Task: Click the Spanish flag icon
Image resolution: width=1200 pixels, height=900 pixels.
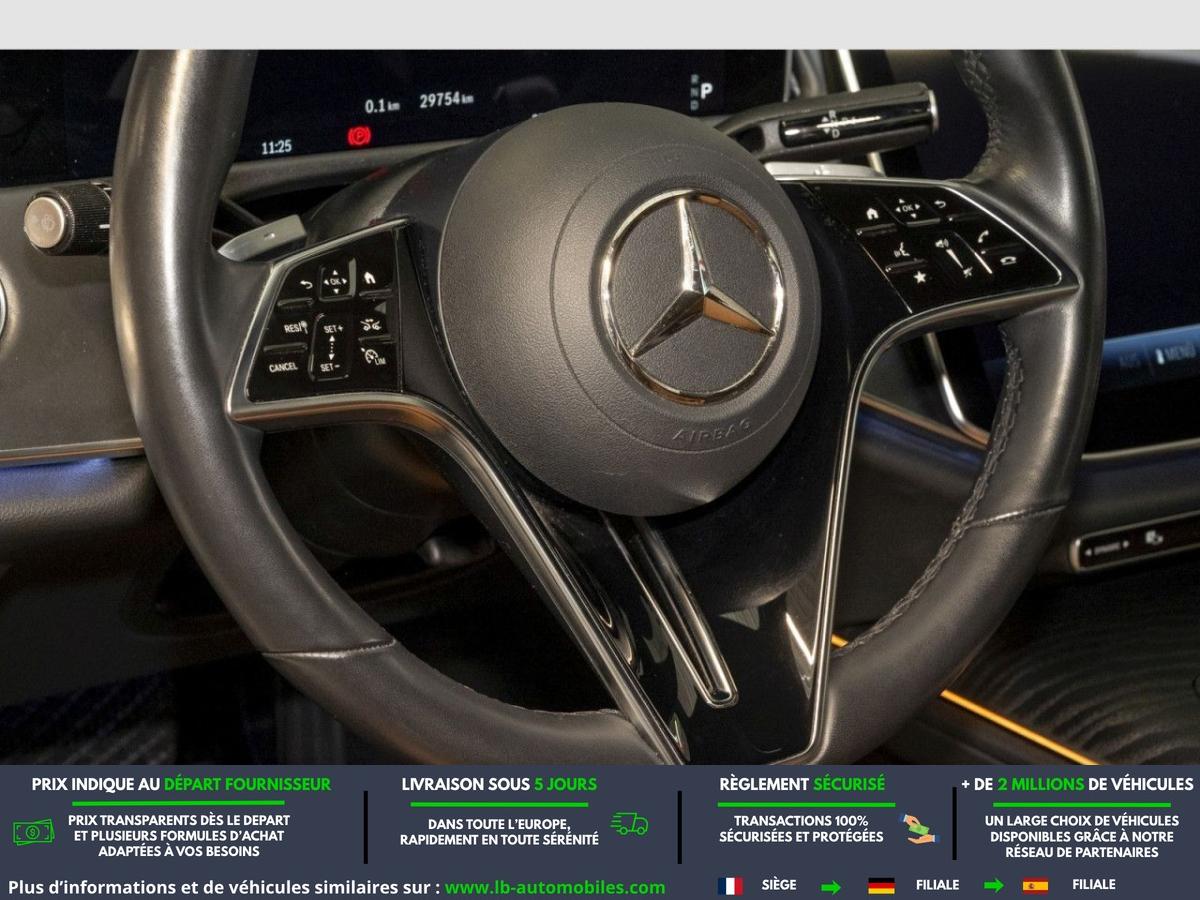Action: coord(1035,886)
